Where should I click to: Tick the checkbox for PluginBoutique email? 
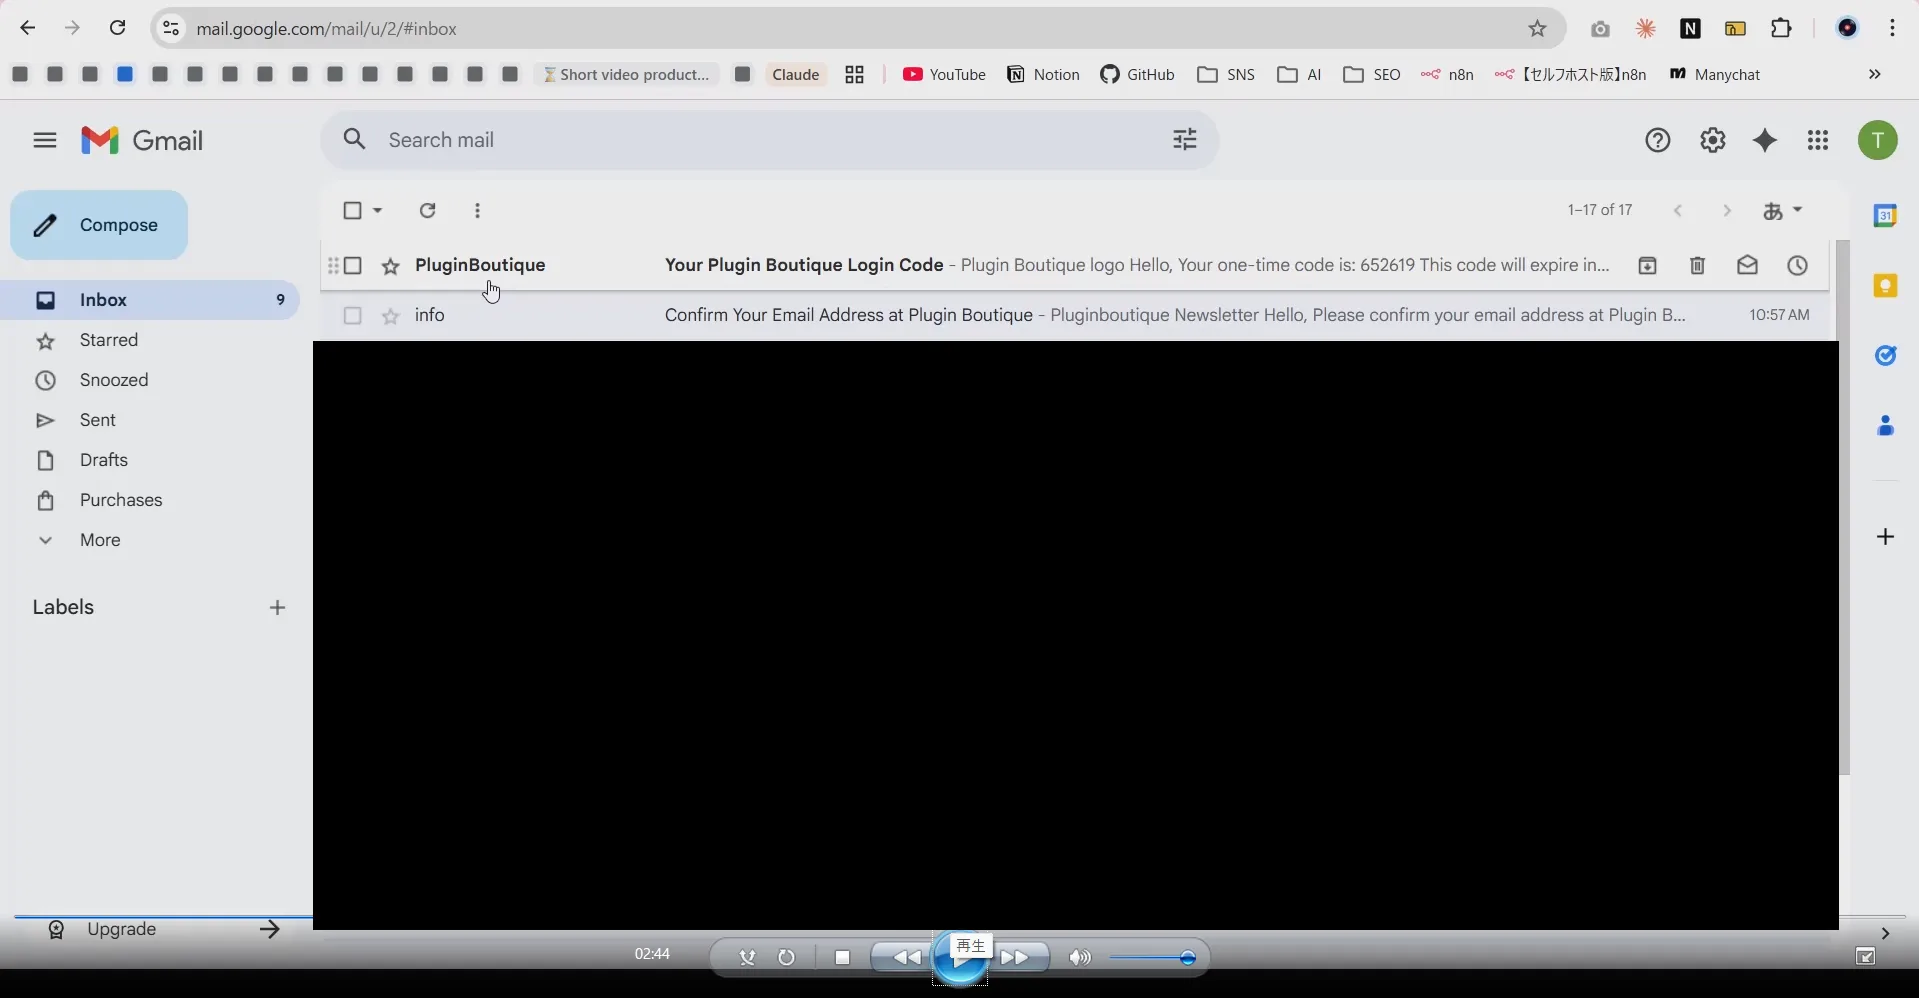point(353,266)
